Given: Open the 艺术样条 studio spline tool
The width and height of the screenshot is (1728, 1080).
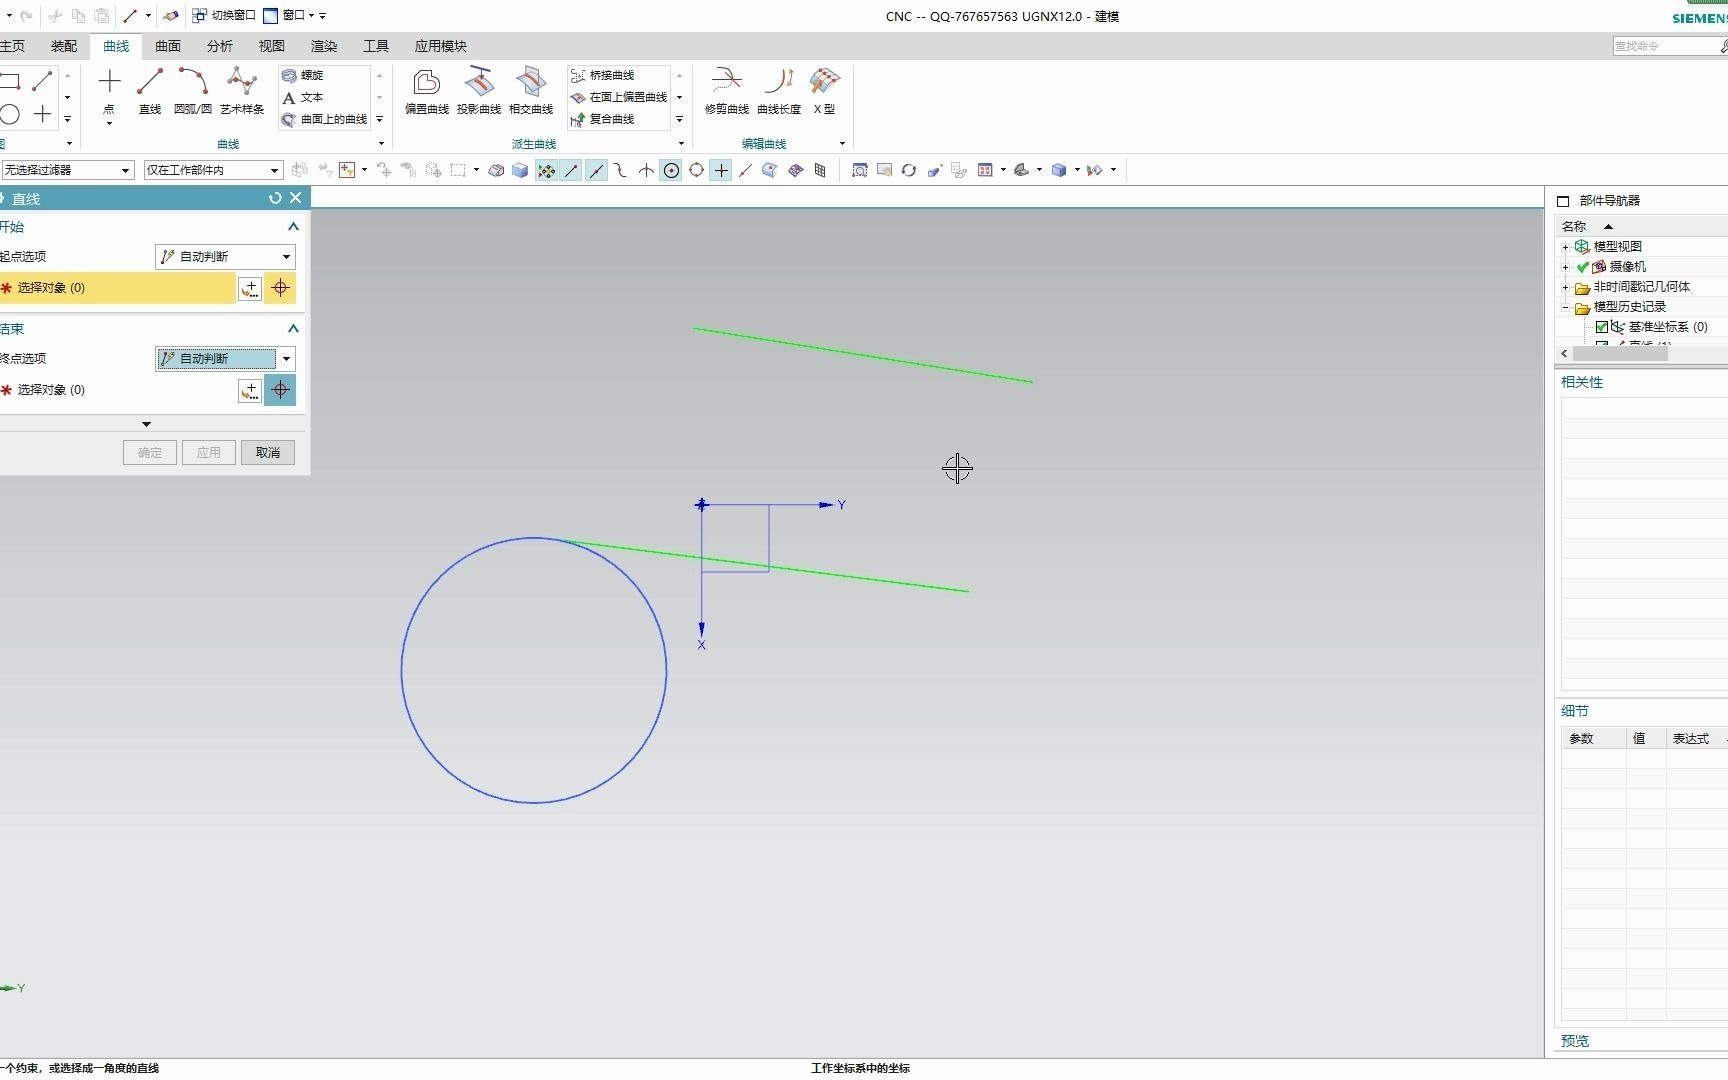Looking at the screenshot, I should [x=242, y=91].
